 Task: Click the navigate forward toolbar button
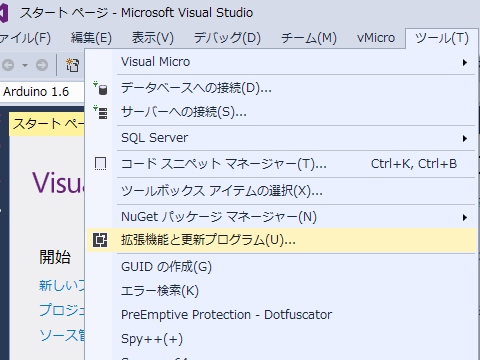tap(42, 65)
